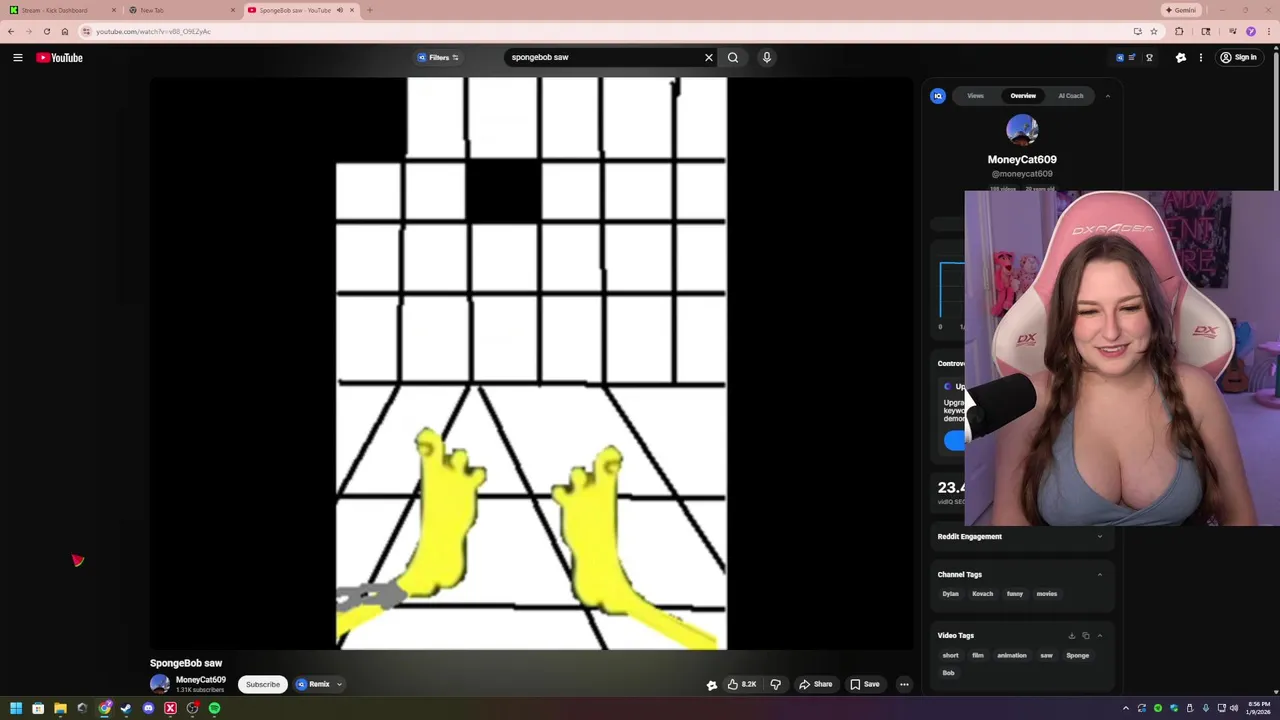Viewport: 1280px width, 720px height.
Task: Download the video tags
Action: coord(1072,636)
